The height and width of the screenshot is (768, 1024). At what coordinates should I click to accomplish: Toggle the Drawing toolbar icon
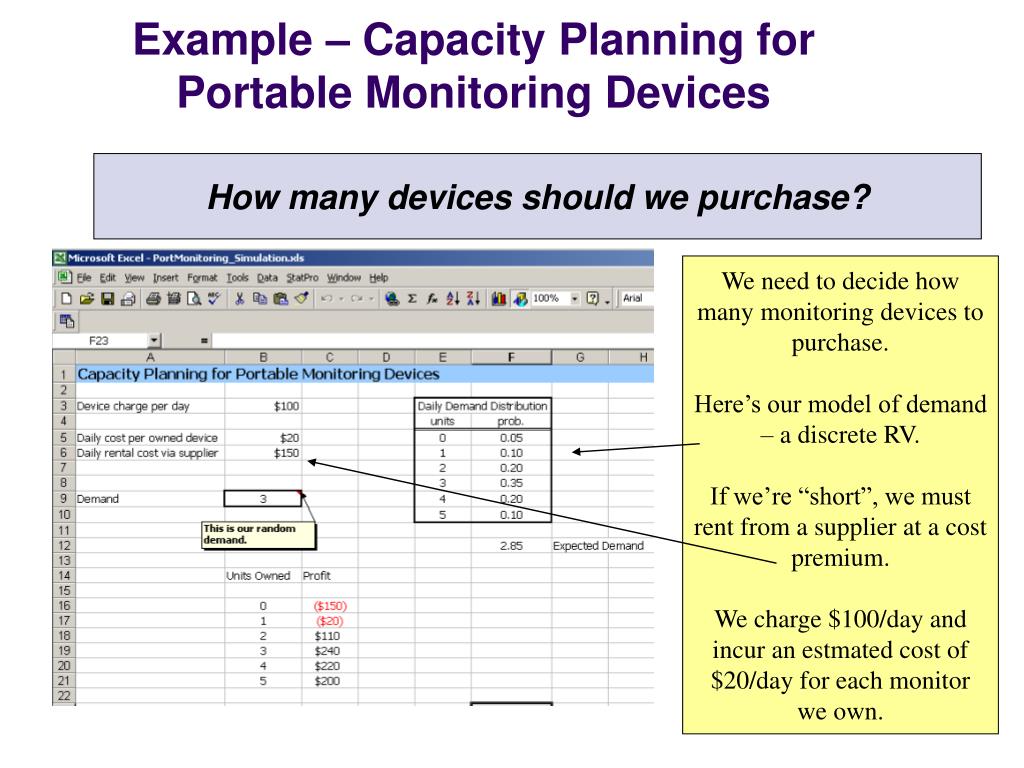click(x=520, y=298)
